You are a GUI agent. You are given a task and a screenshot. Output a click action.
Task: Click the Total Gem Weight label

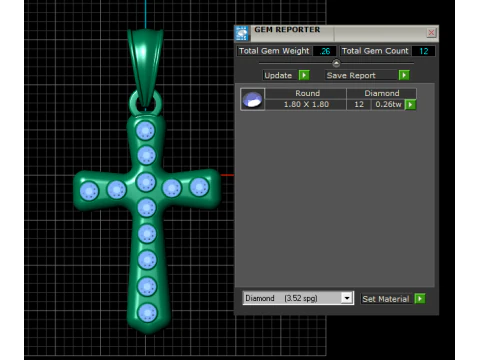274,51
